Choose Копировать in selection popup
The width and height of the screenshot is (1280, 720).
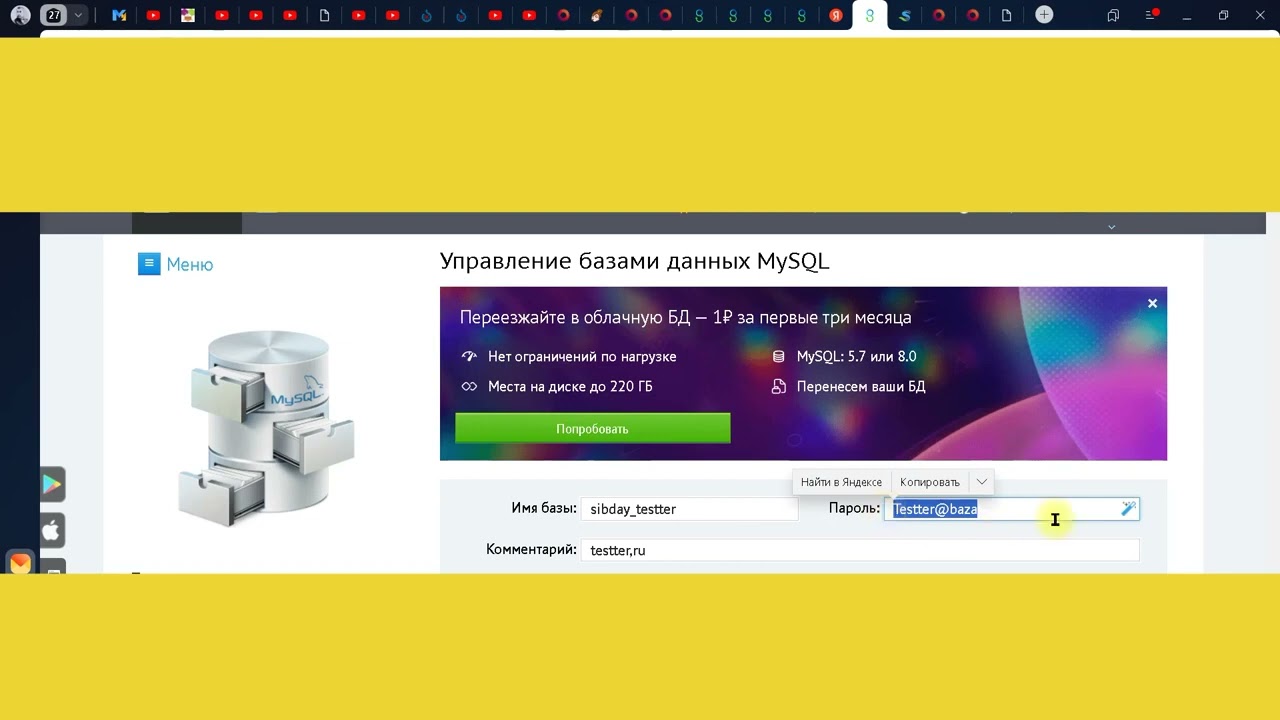click(x=929, y=482)
